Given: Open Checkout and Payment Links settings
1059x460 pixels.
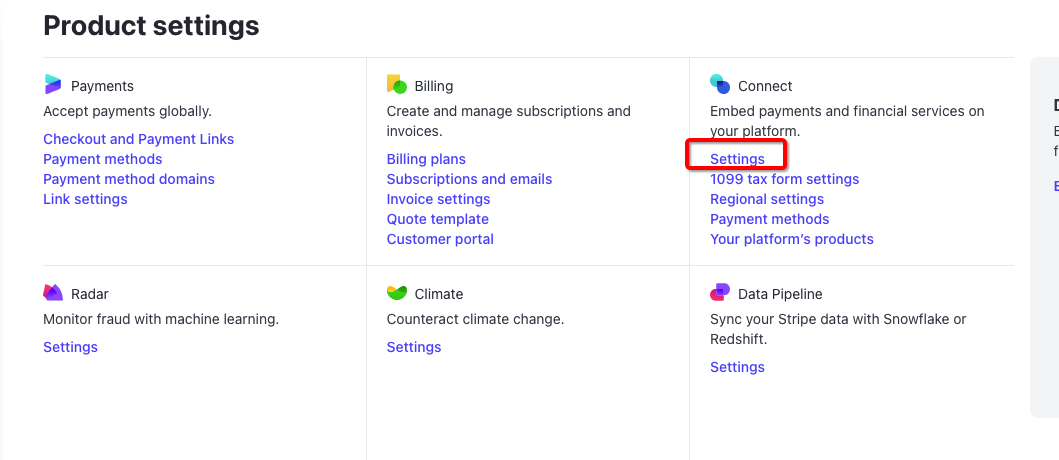Looking at the screenshot, I should [x=138, y=139].
